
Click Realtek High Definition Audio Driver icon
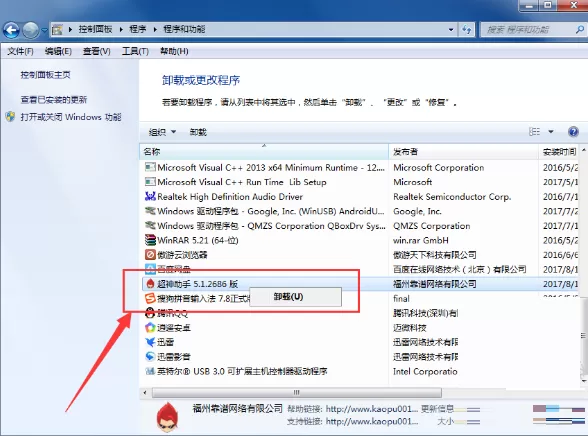point(150,196)
